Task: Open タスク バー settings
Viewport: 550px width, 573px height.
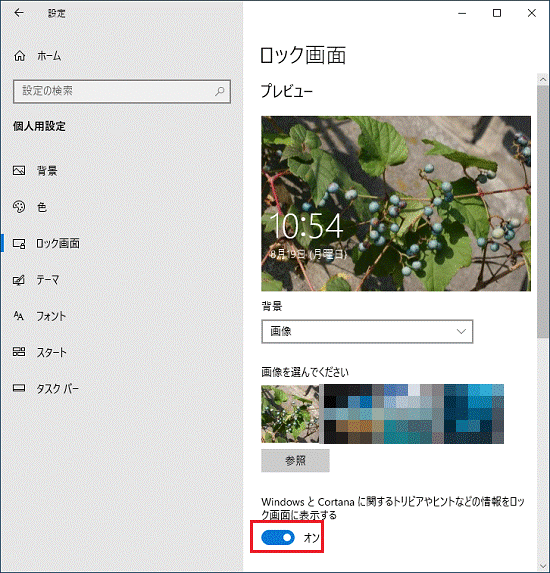Action: pos(57,388)
